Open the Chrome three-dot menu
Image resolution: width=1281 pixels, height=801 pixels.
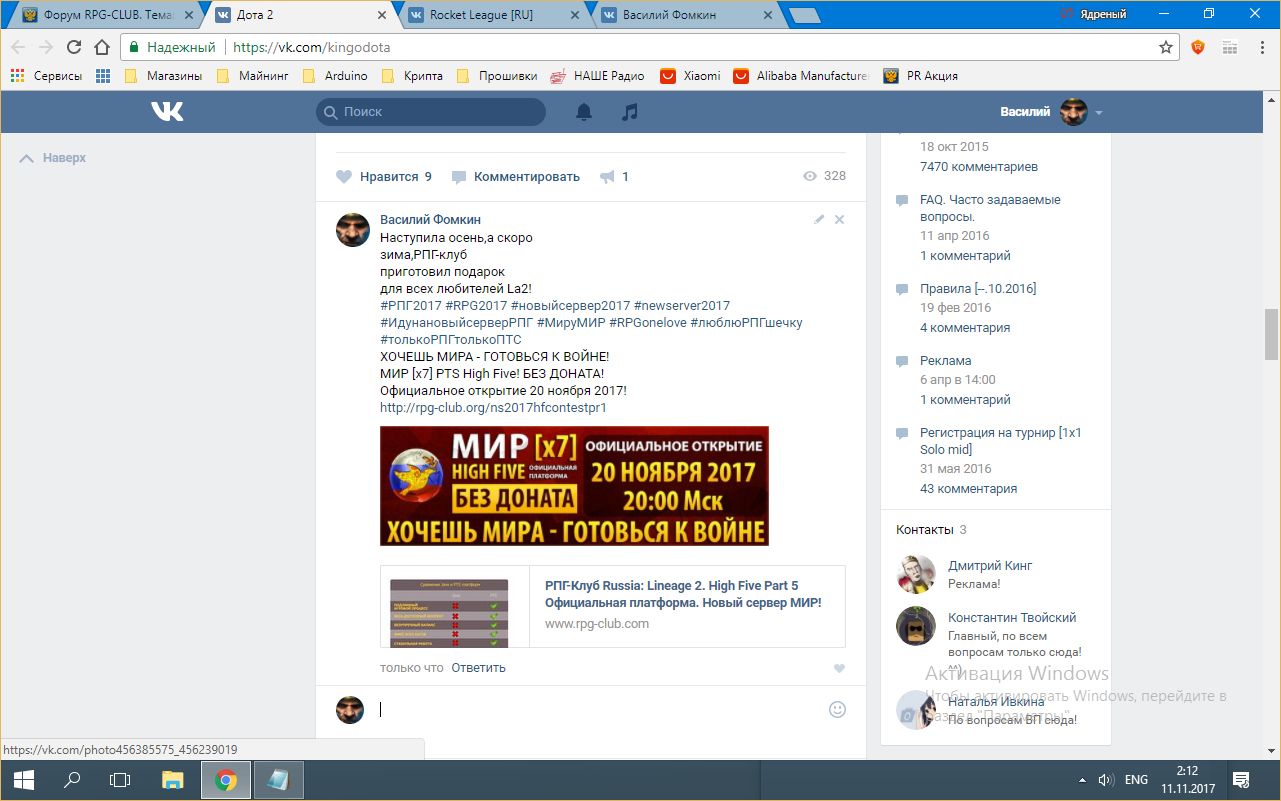1261,47
